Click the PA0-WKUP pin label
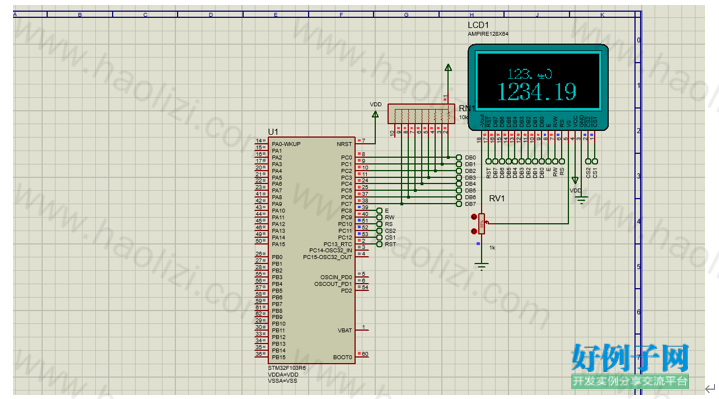This screenshot has width=719, height=399. tap(286, 144)
